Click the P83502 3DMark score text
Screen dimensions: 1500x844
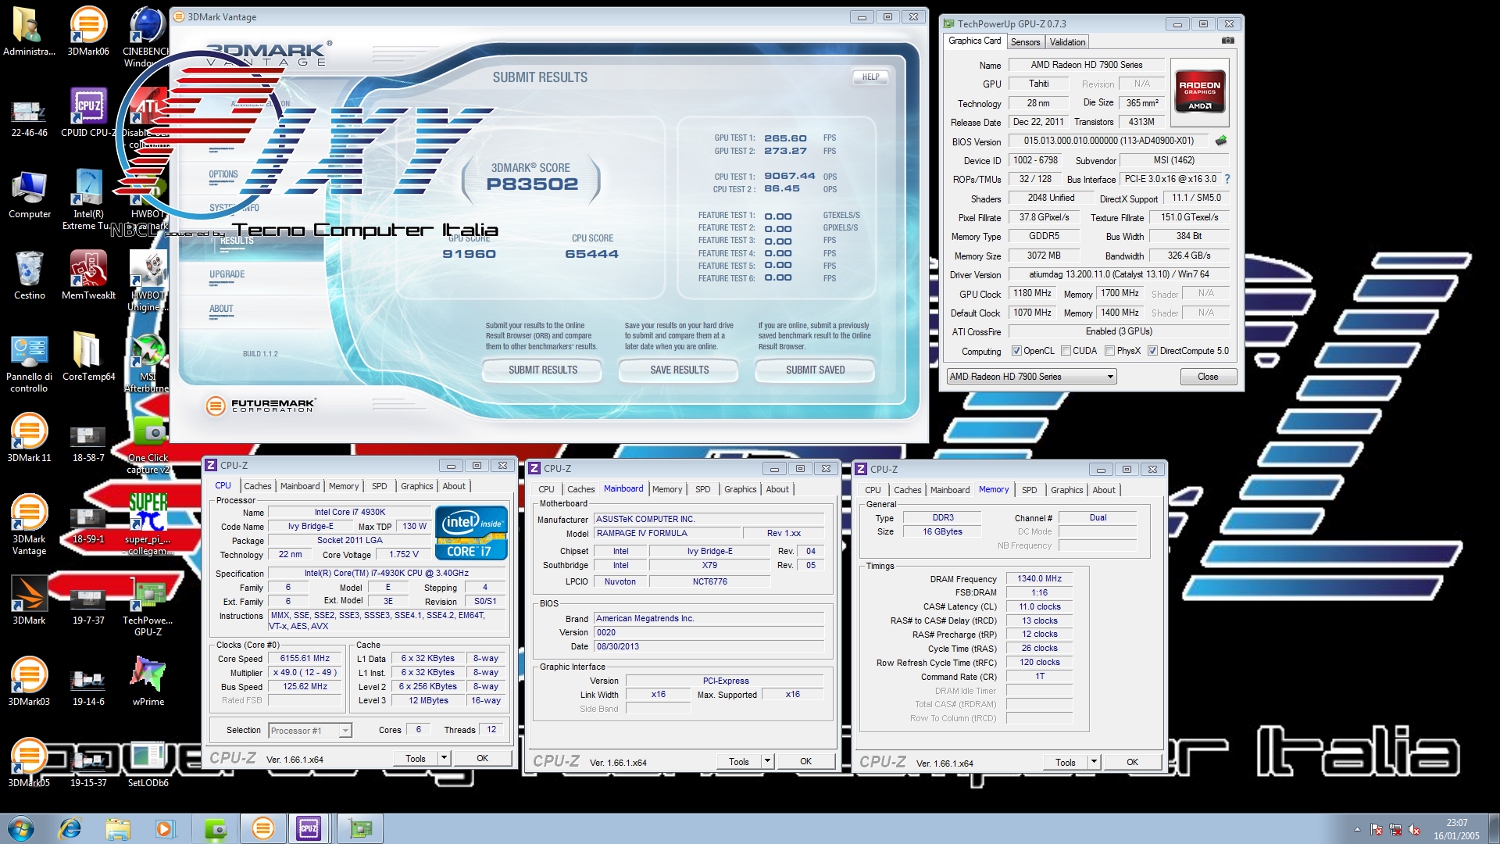coord(532,184)
